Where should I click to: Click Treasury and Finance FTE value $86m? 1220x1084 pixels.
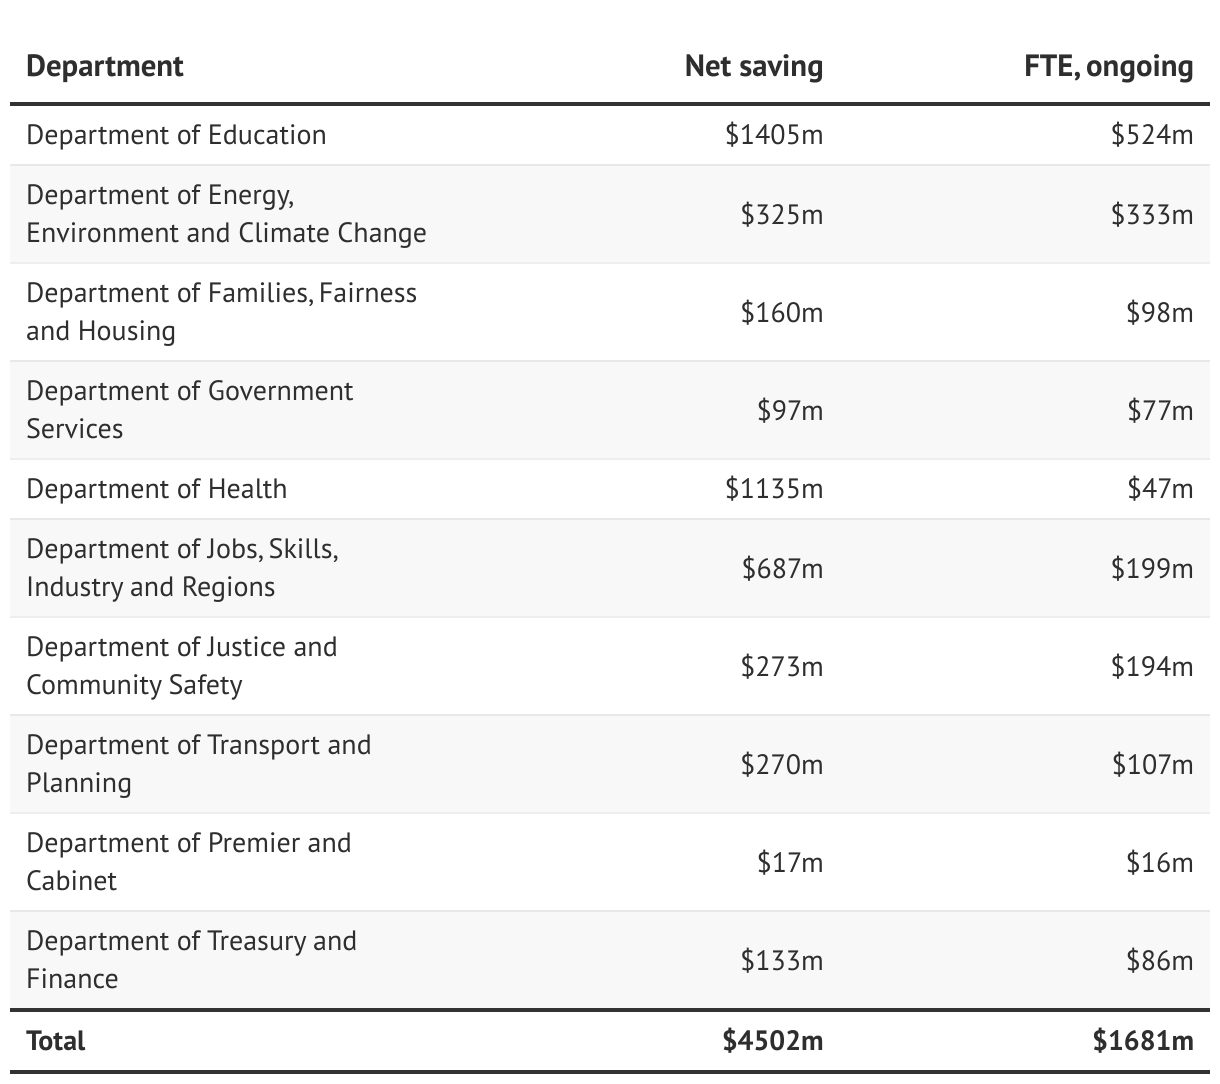click(x=1159, y=960)
